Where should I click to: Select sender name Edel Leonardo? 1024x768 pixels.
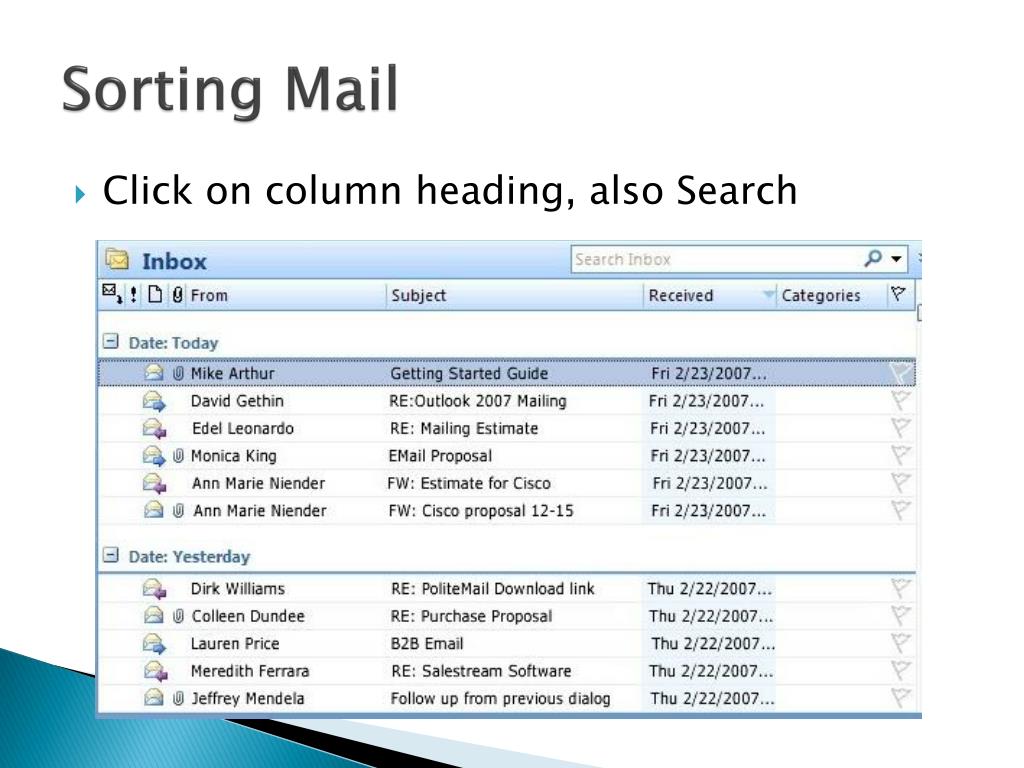(x=242, y=428)
